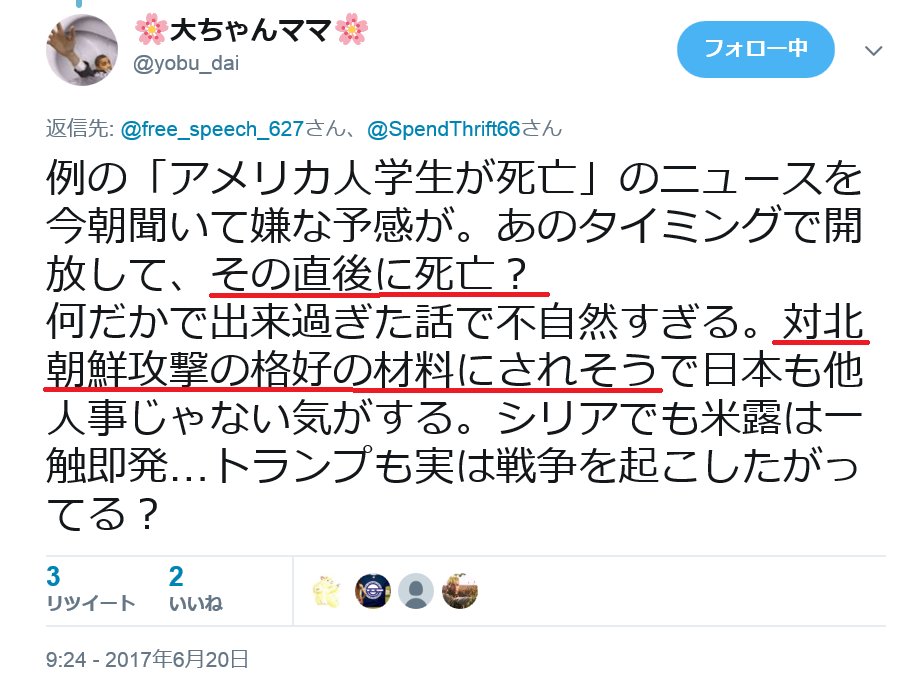Expand the tweet options chevron menu
The height and width of the screenshot is (683, 923).
point(874,51)
